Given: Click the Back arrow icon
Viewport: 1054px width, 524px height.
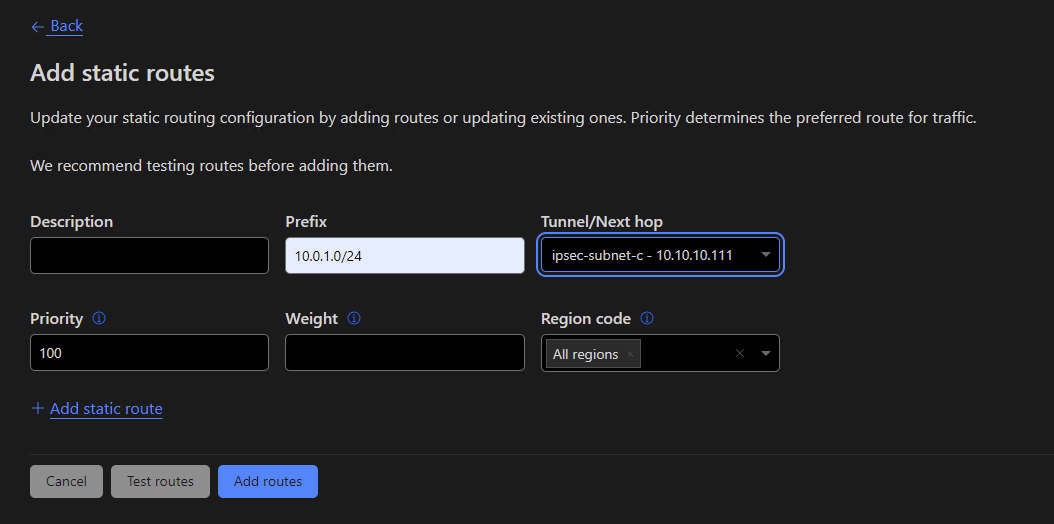Looking at the screenshot, I should 38,27.
